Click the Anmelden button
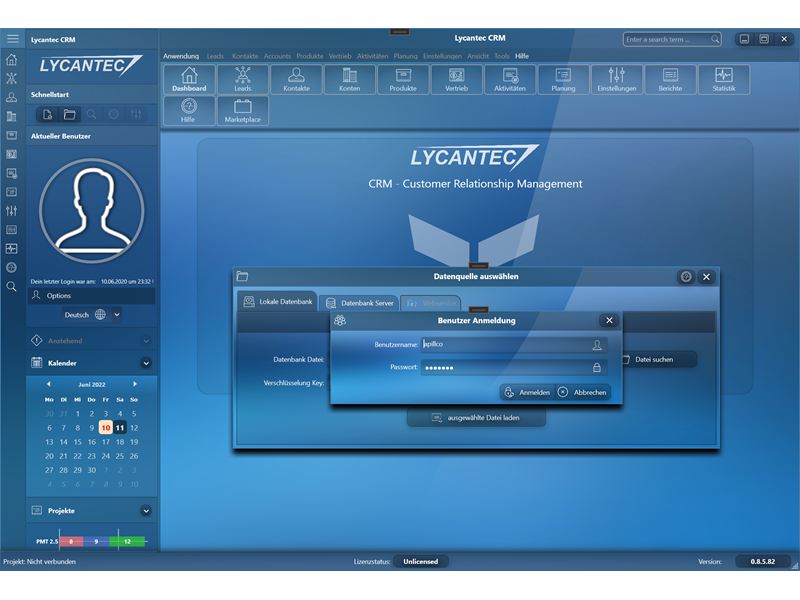 (x=527, y=392)
